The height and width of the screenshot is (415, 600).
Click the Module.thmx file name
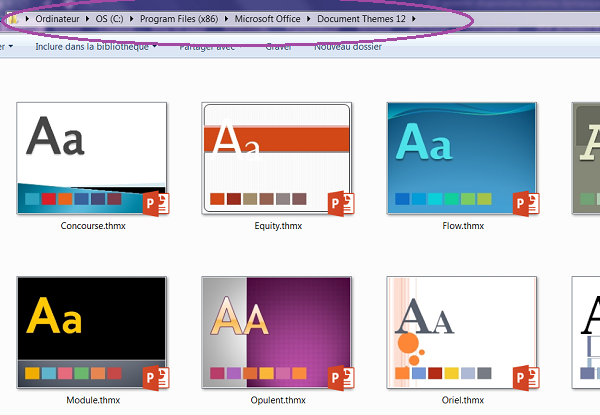(x=93, y=400)
